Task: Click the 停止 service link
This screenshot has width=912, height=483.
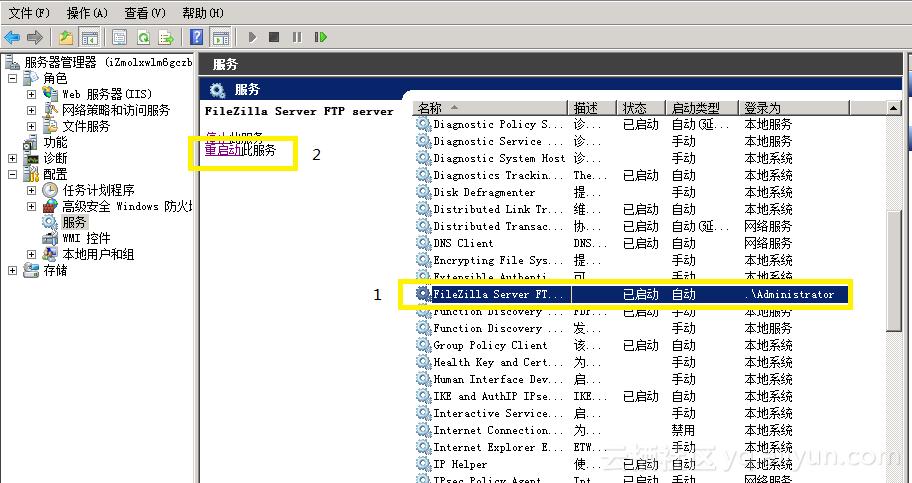Action: (217, 137)
